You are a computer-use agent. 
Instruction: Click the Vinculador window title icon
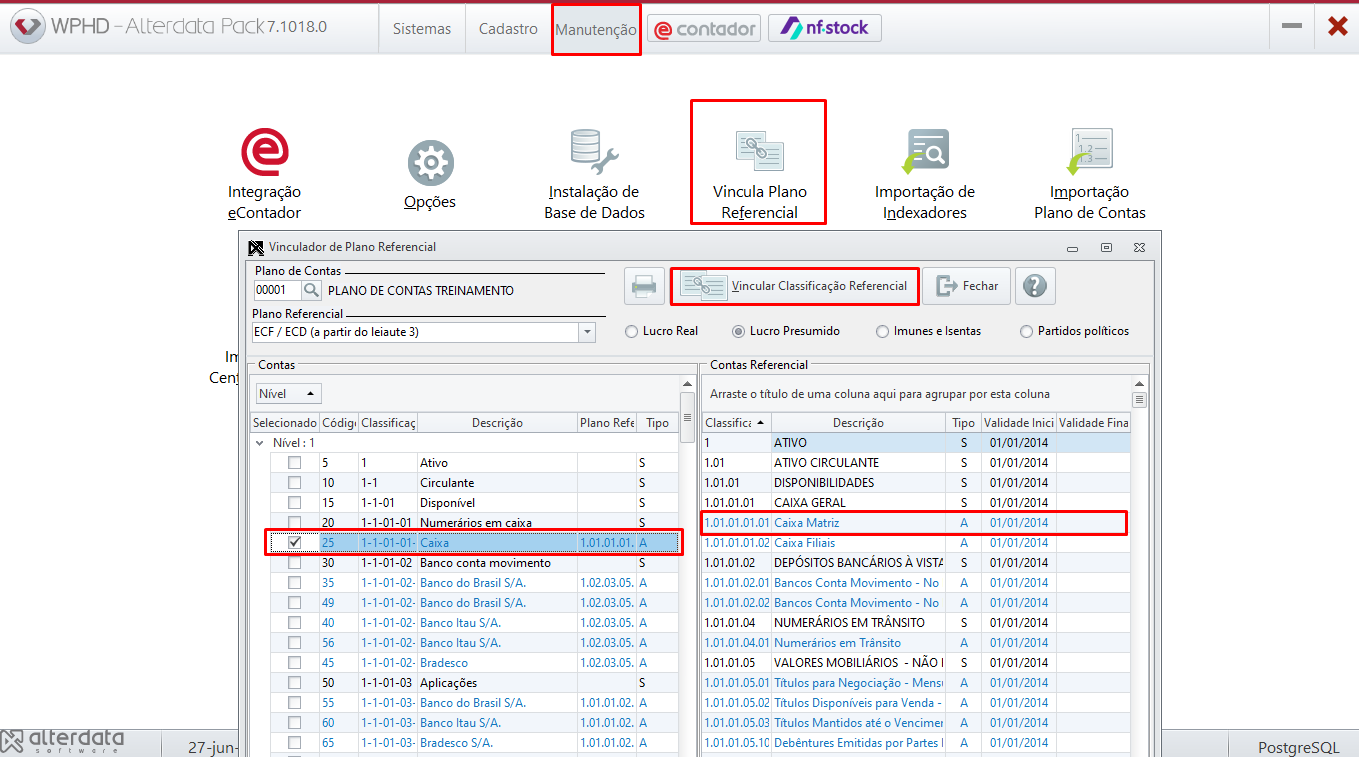257,247
